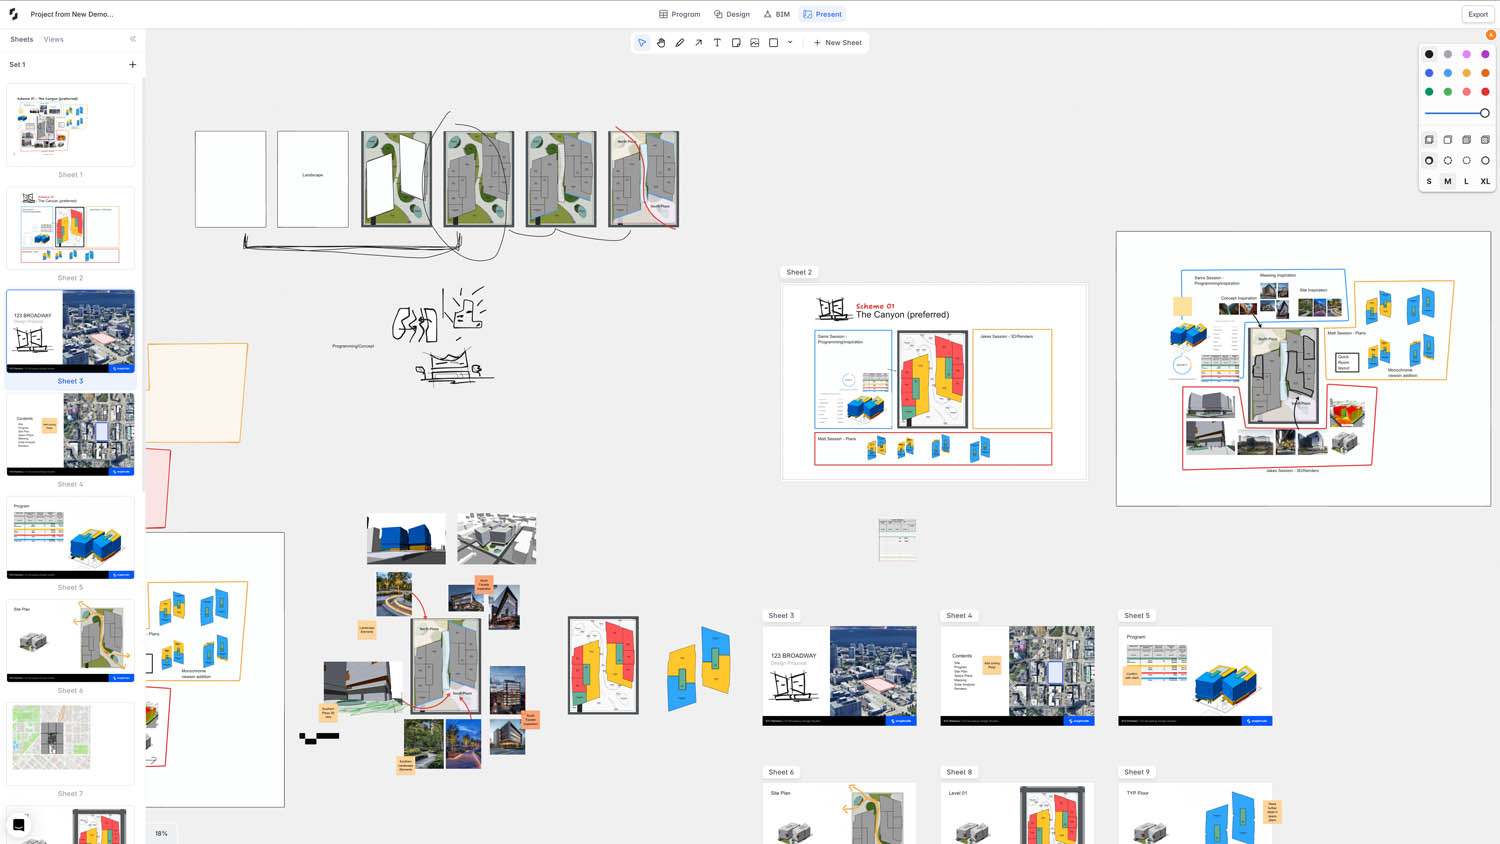Select the pencil draw tool
1500x844 pixels.
tap(680, 43)
